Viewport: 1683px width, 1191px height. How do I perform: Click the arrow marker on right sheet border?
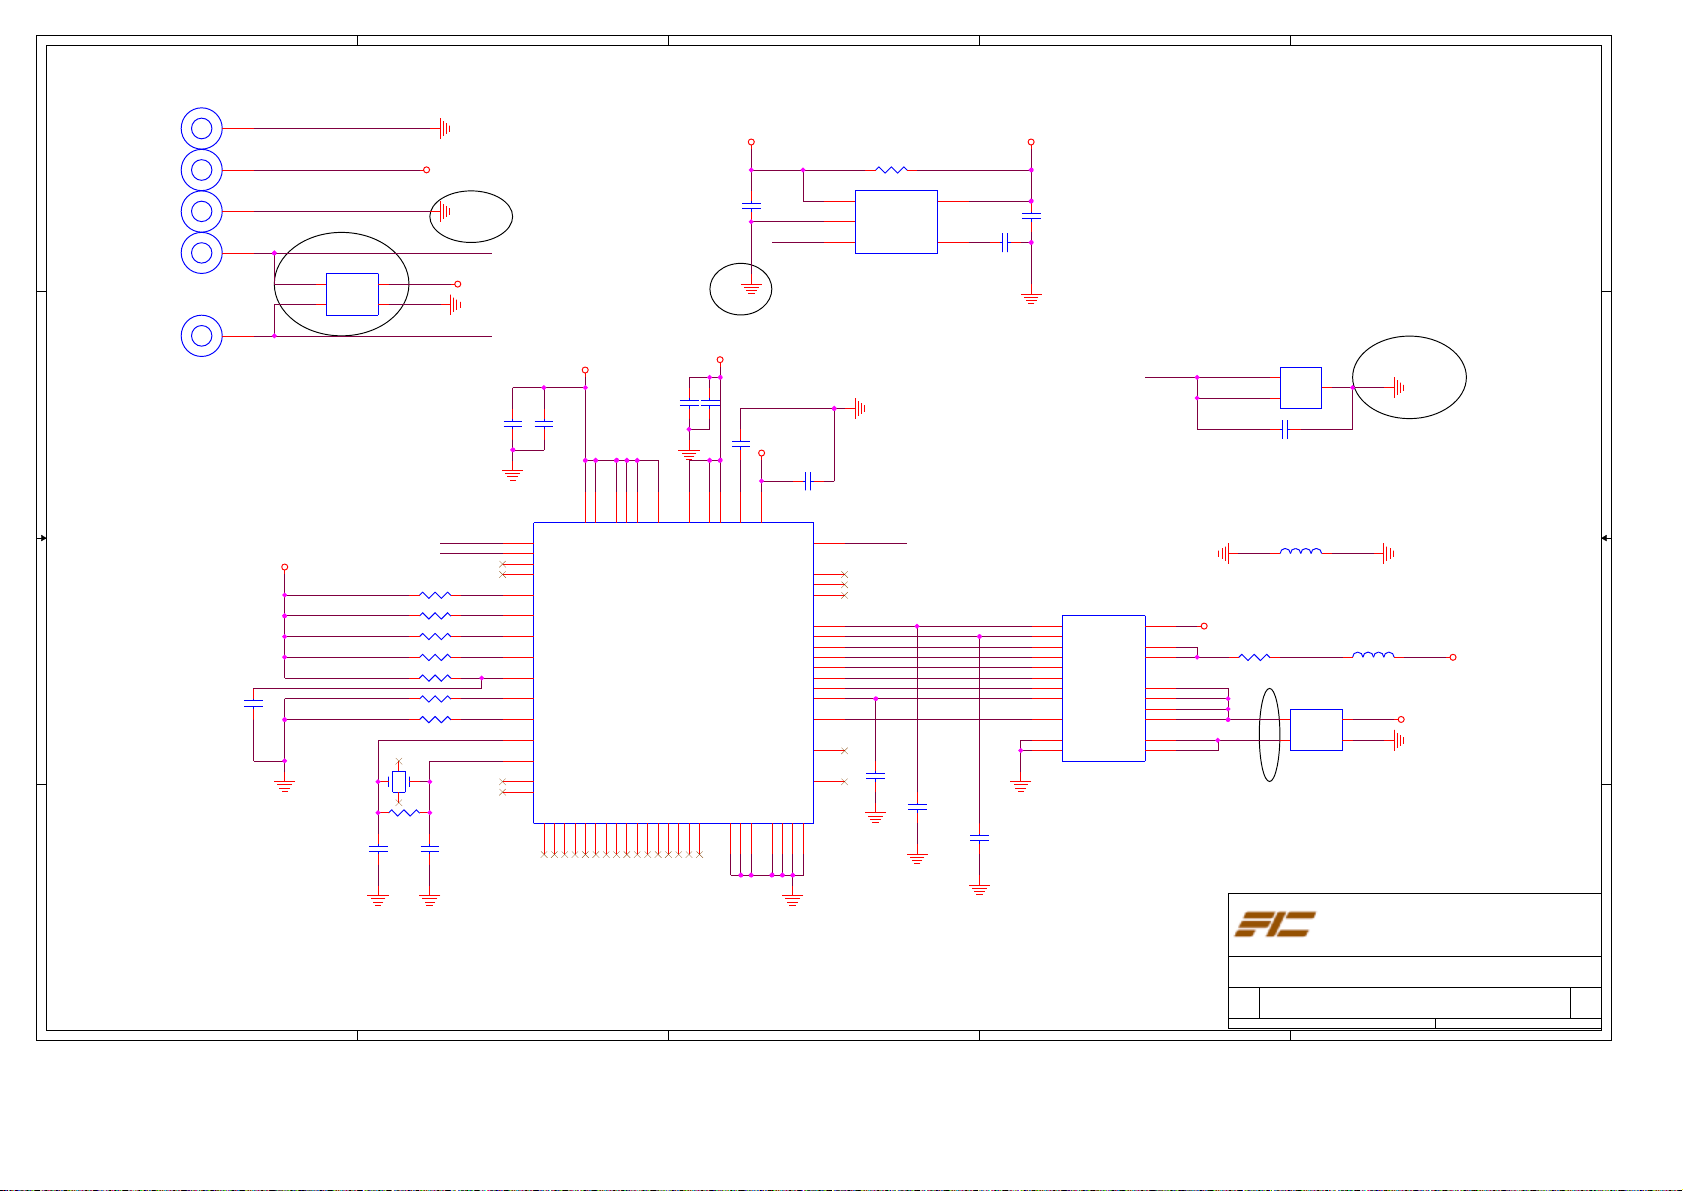click(x=1606, y=538)
